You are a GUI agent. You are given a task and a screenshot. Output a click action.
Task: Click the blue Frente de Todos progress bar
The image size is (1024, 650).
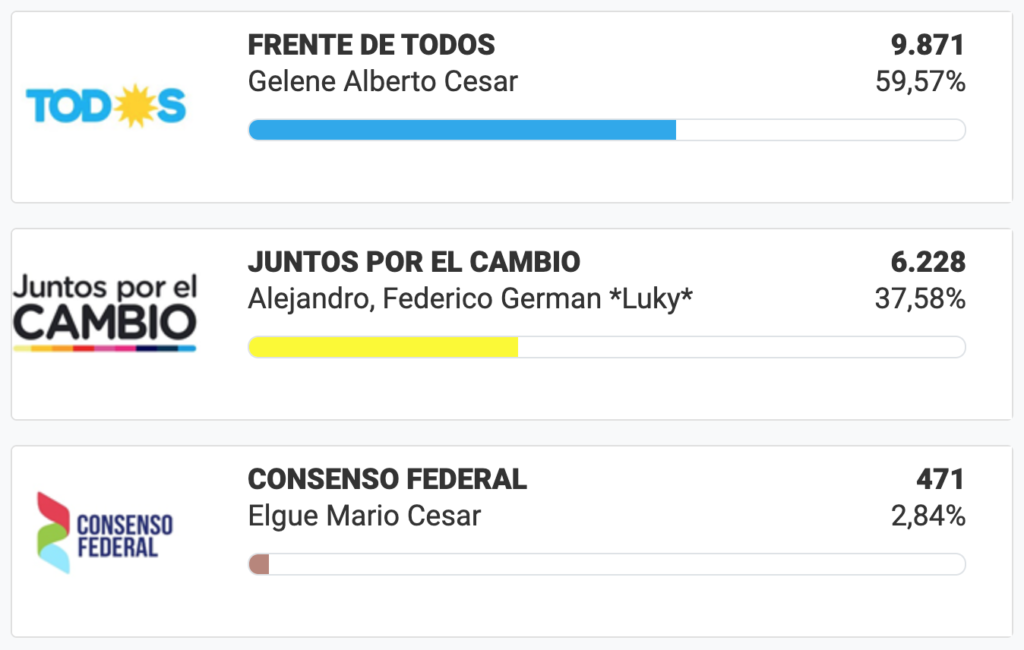[462, 130]
